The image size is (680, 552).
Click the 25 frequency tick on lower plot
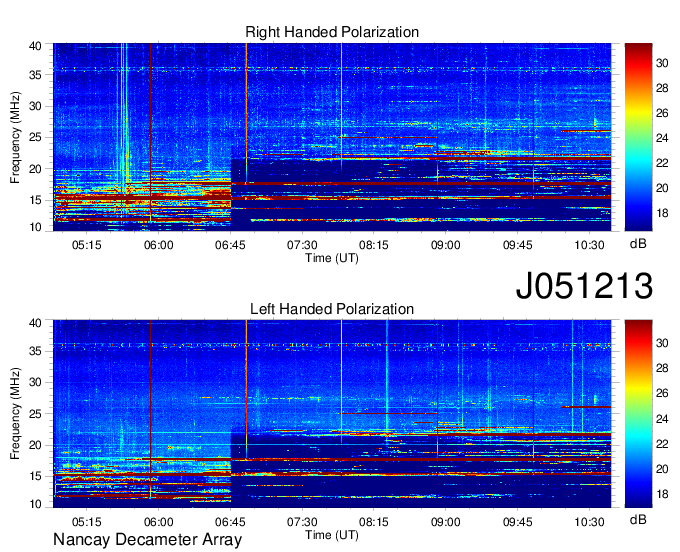click(x=35, y=414)
